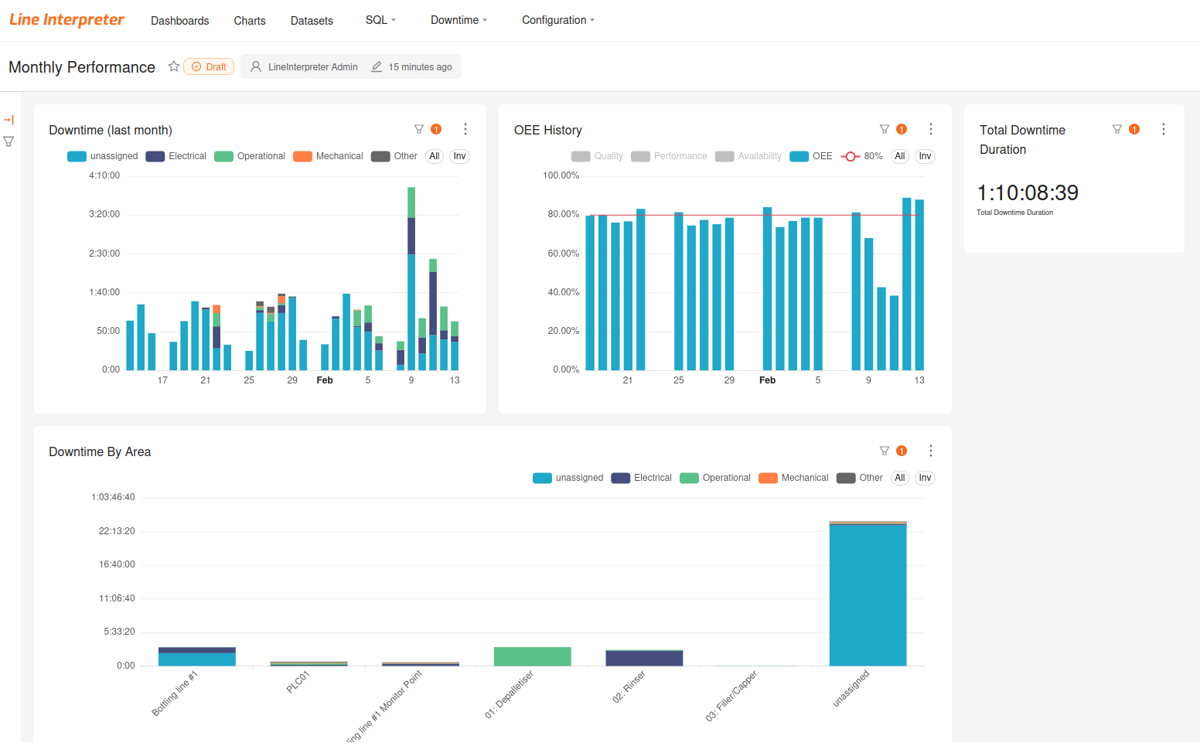Toggle the Operational series in Downtime By Area legend
1200x746 pixels.
tap(715, 478)
